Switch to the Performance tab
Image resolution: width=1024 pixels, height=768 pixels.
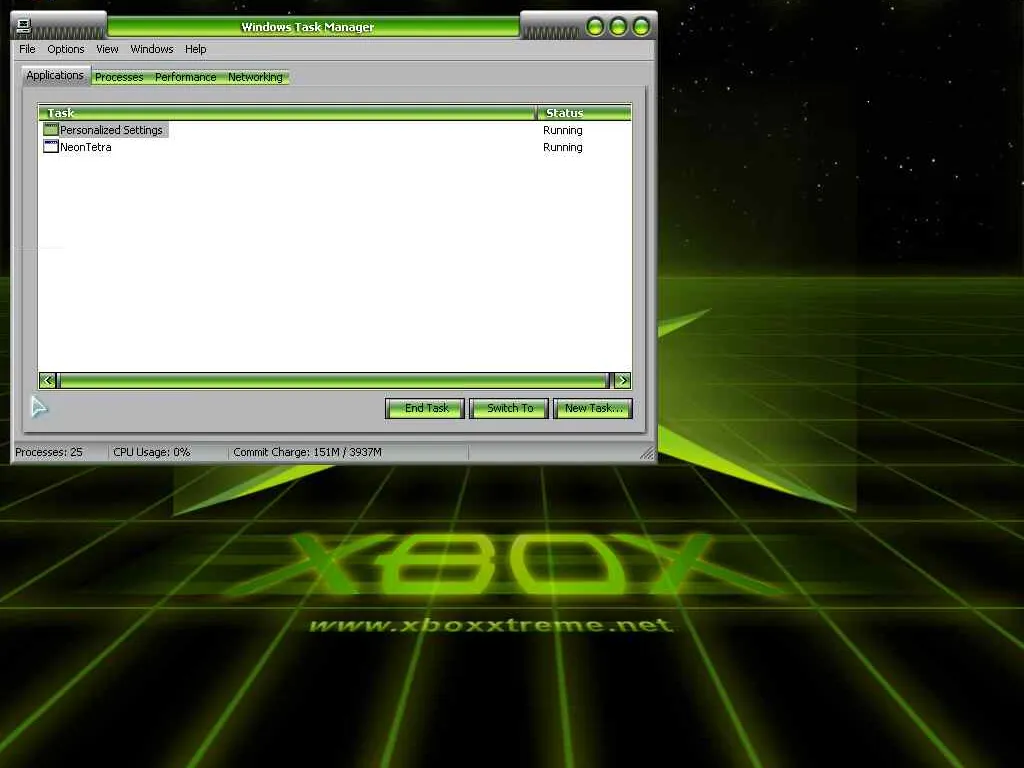coord(185,77)
